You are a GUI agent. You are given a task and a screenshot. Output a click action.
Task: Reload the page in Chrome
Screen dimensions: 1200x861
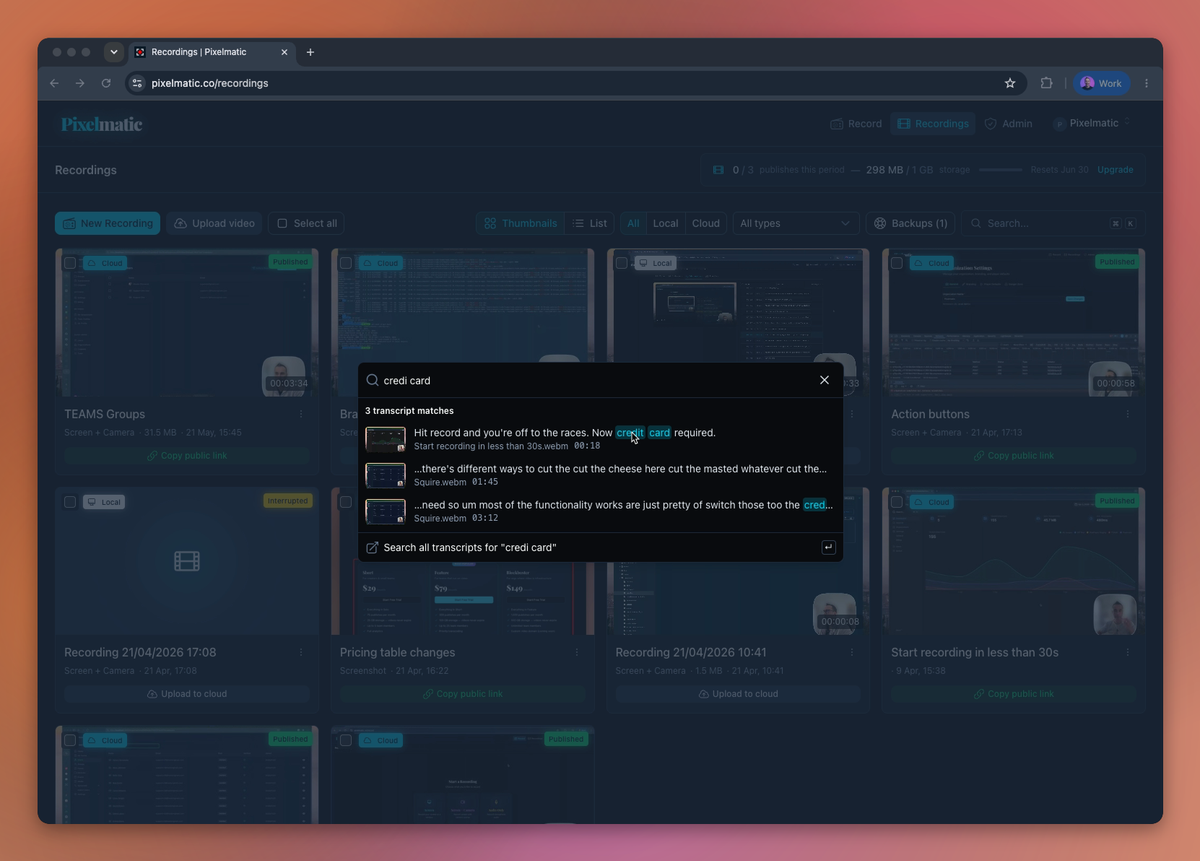point(106,83)
